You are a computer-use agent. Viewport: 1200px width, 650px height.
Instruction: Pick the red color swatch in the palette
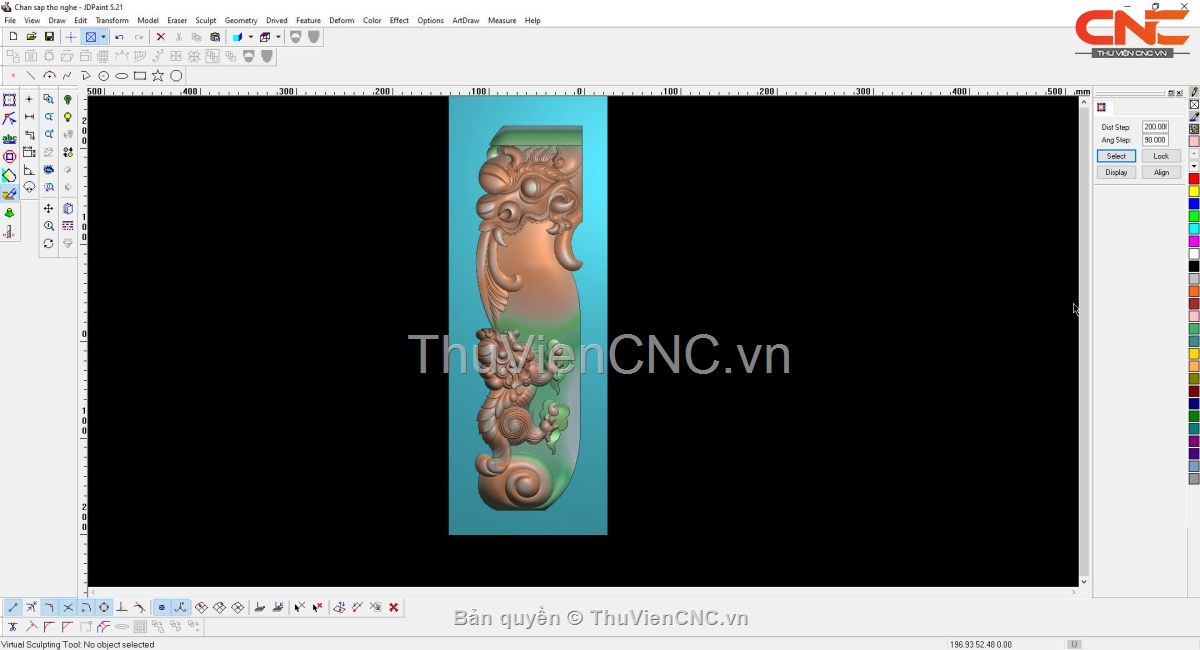pyautogui.click(x=1194, y=179)
